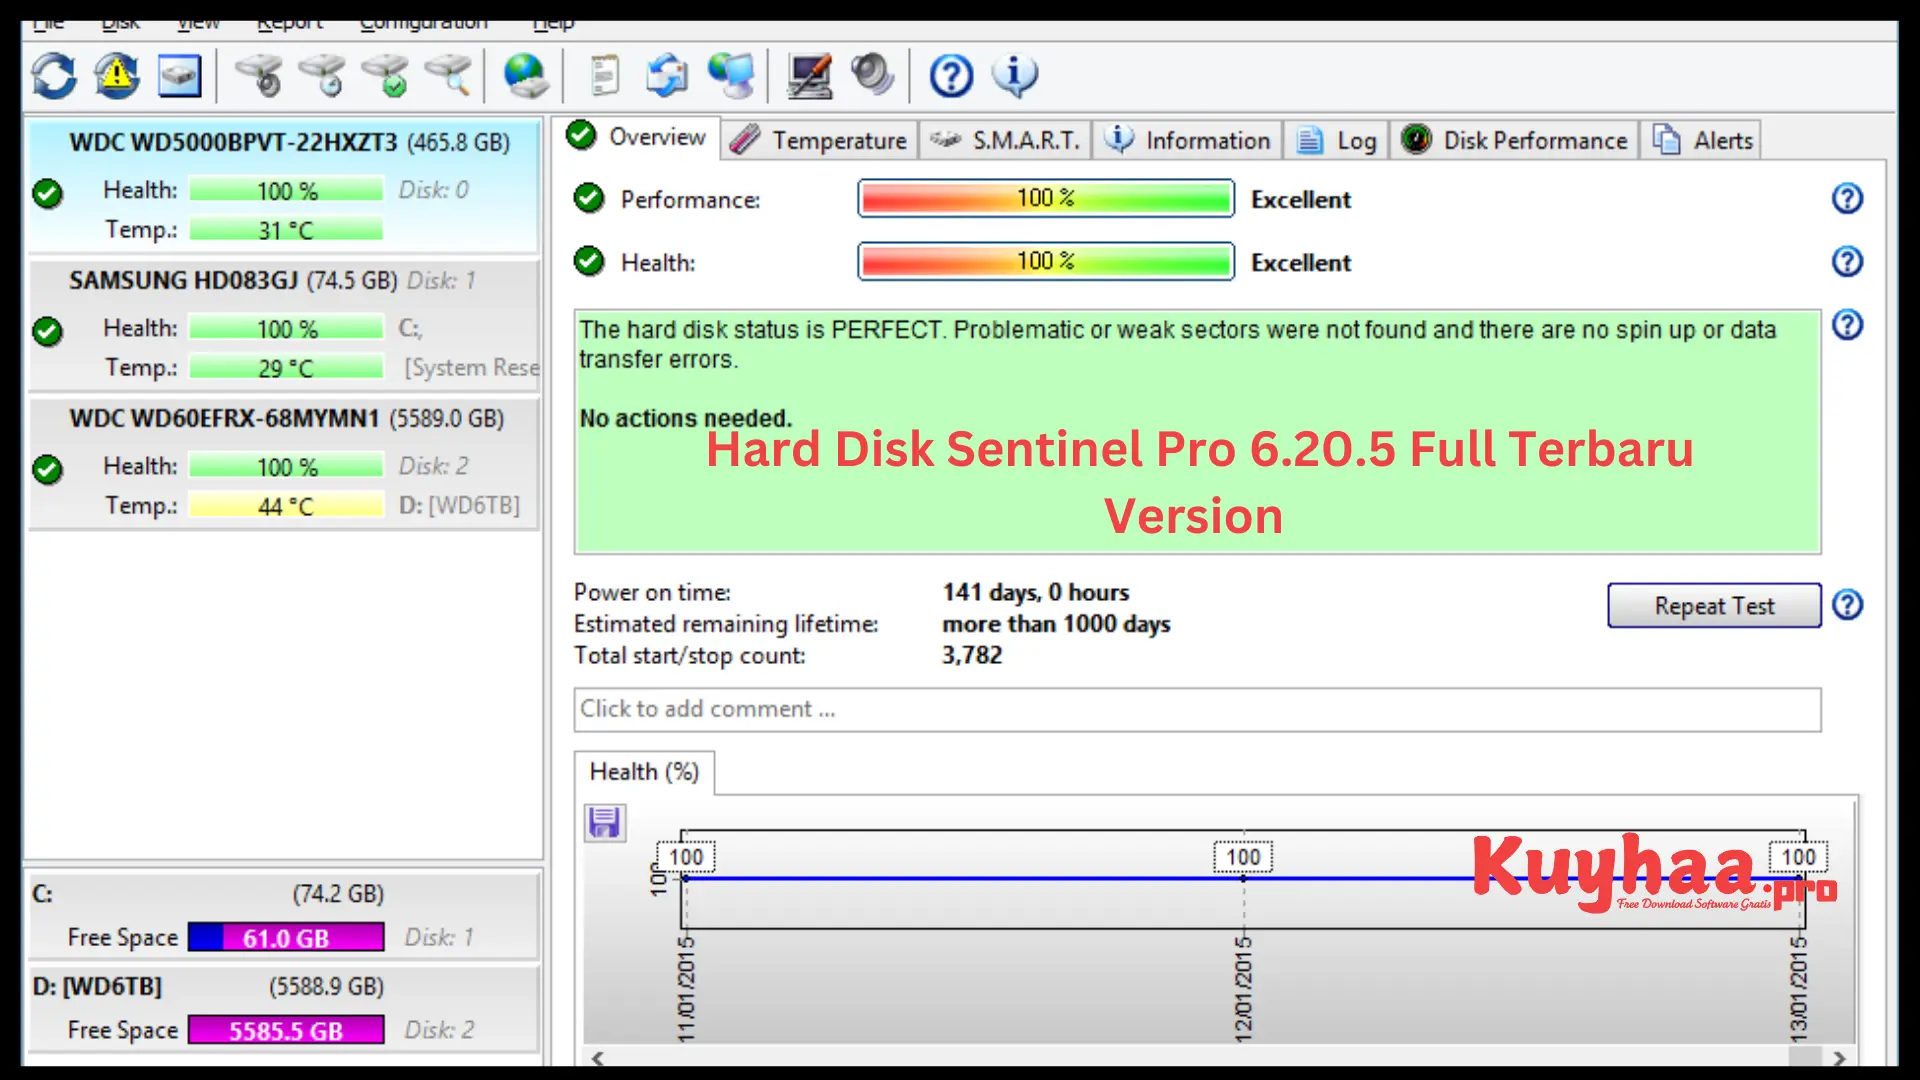Open the S.M.A.R.T. tab
The width and height of the screenshot is (1920, 1080).
pyautogui.click(x=1004, y=141)
